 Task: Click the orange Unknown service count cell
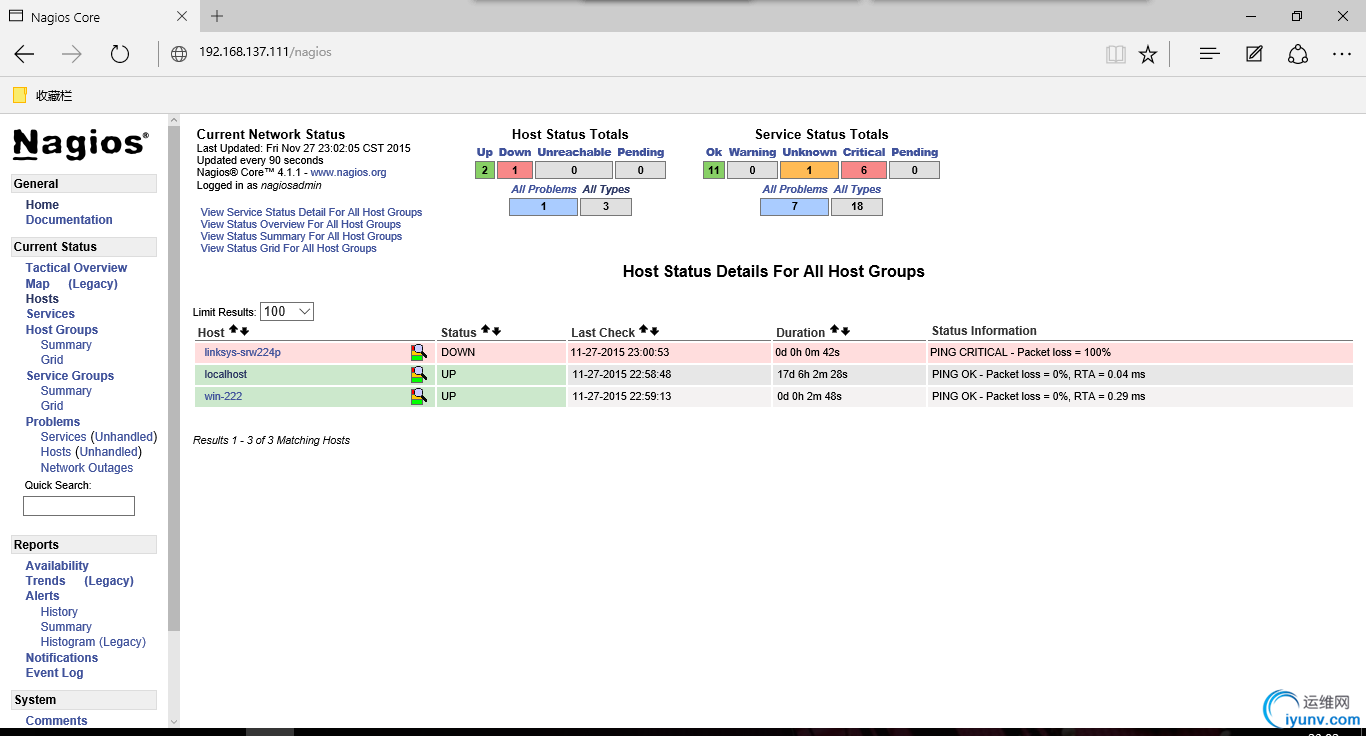coord(809,170)
